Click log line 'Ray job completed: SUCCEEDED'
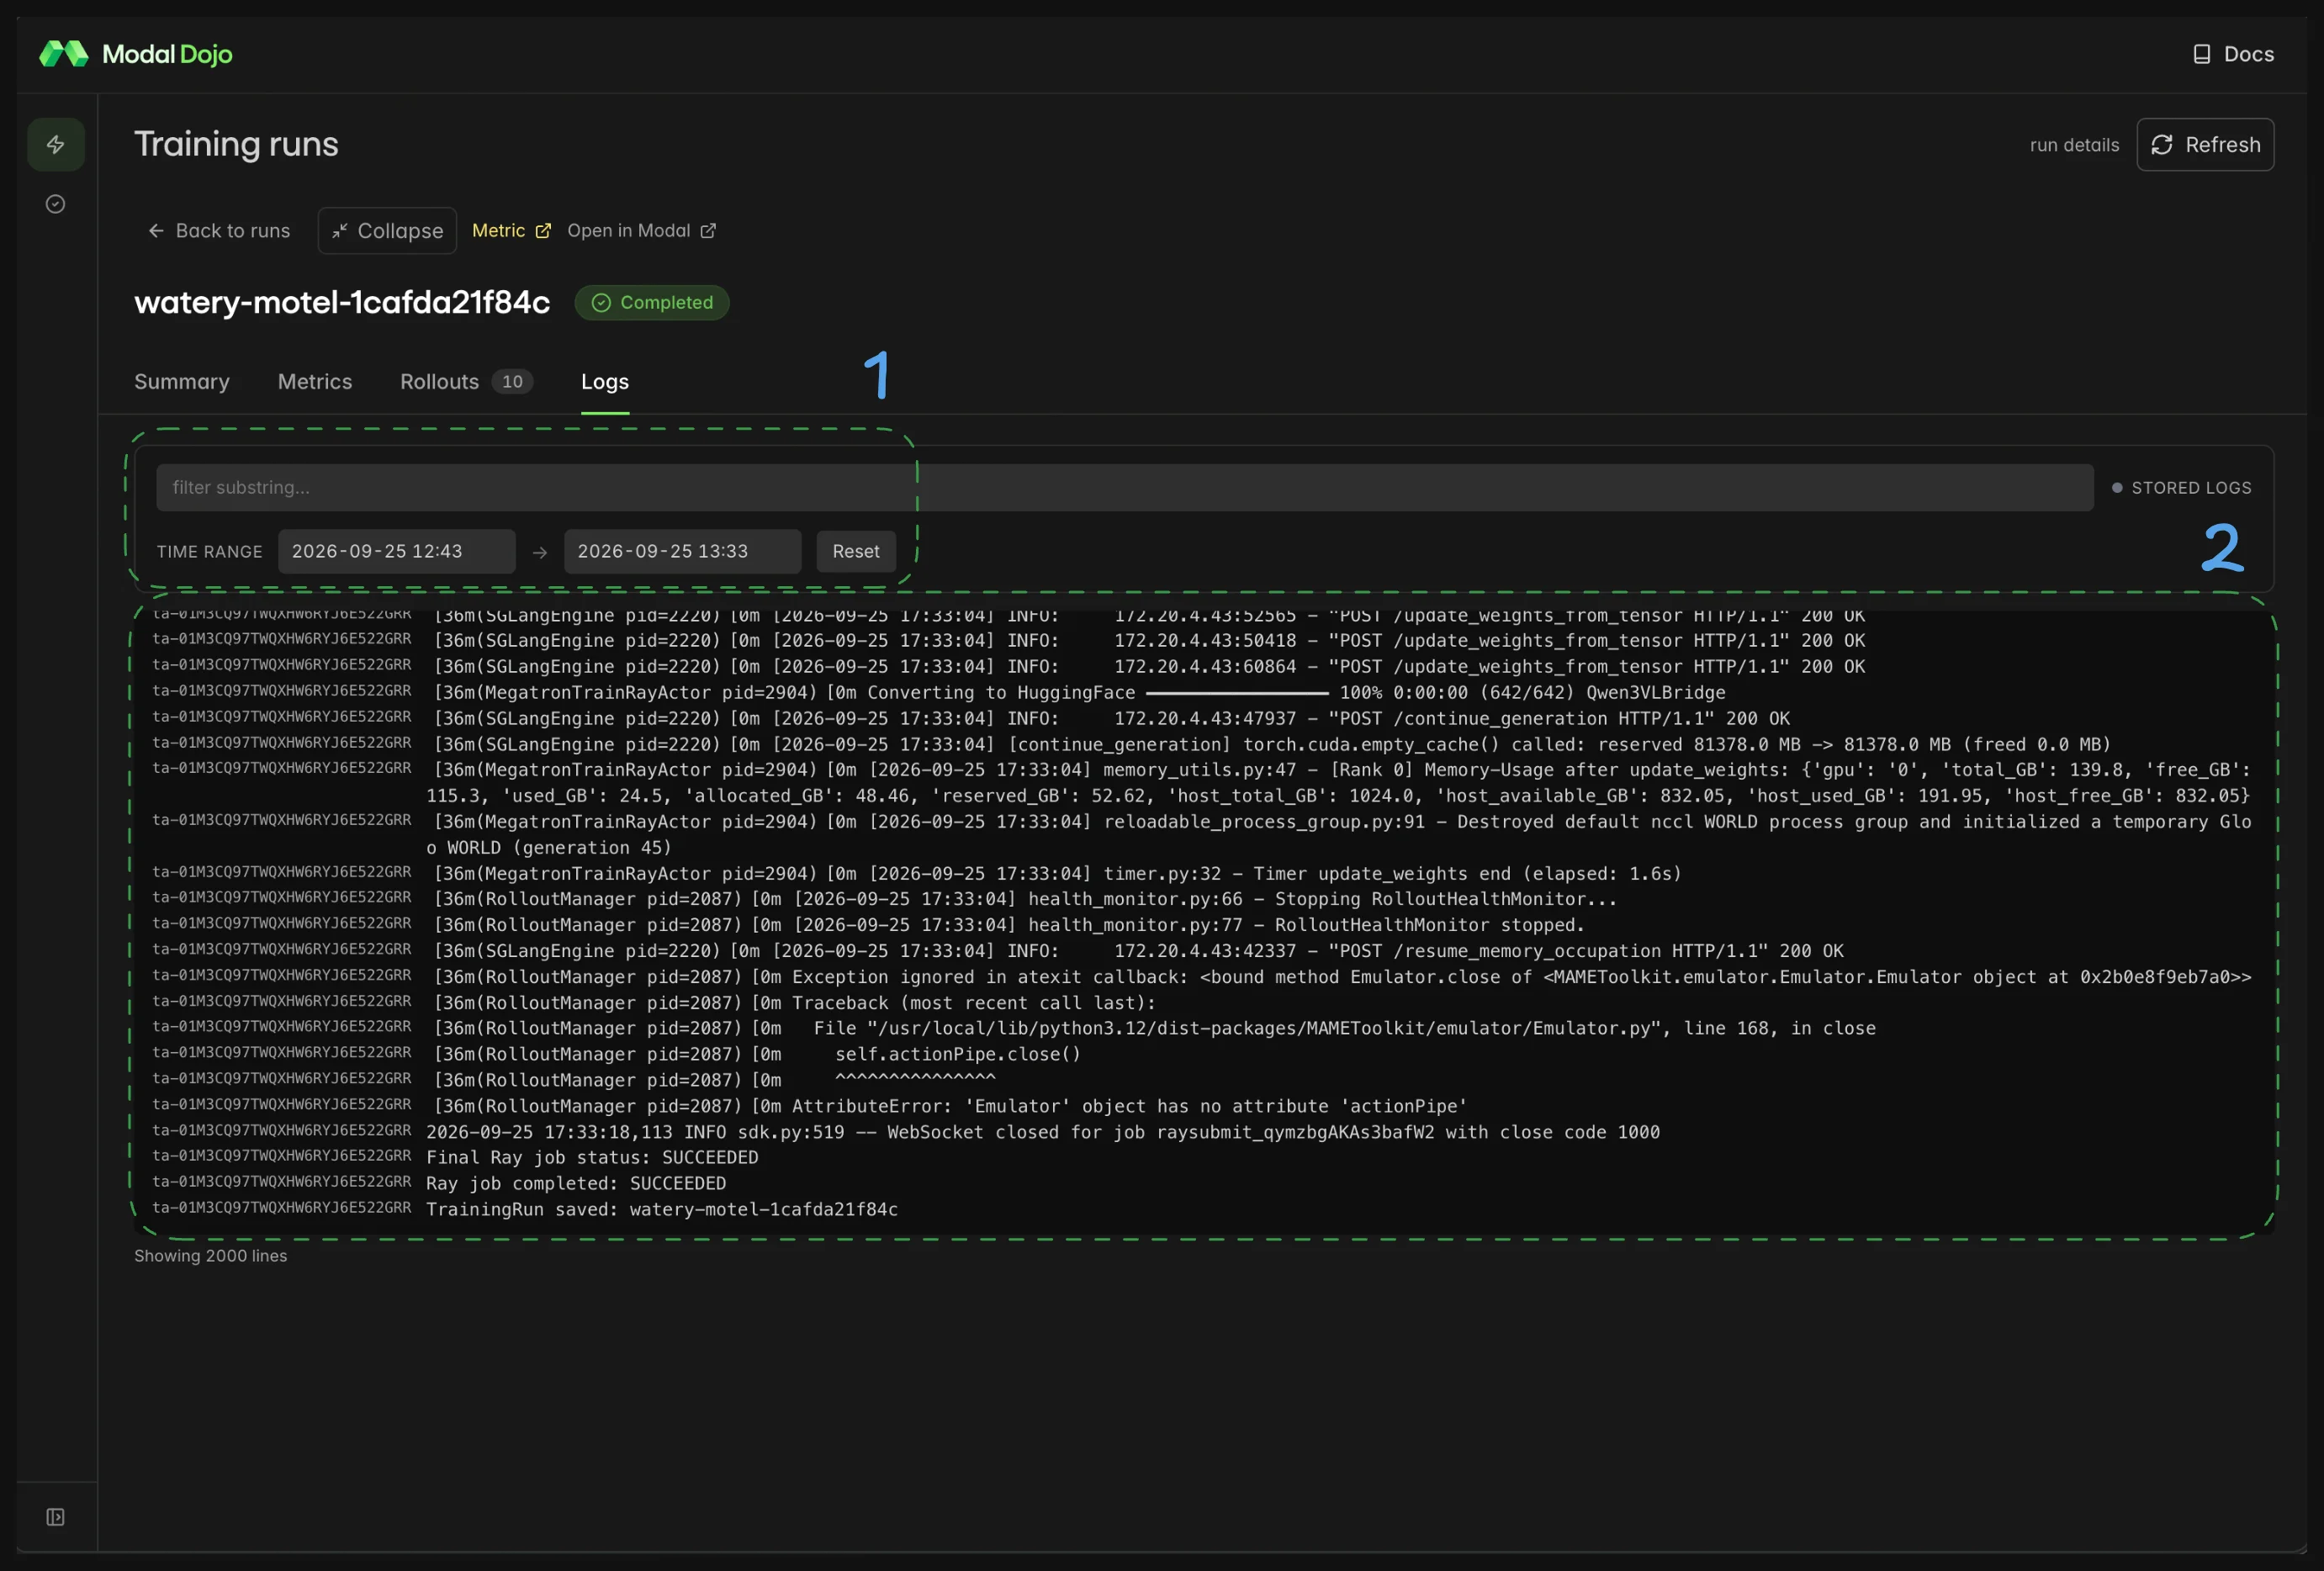Viewport: 2324px width, 1571px height. pyautogui.click(x=576, y=1184)
